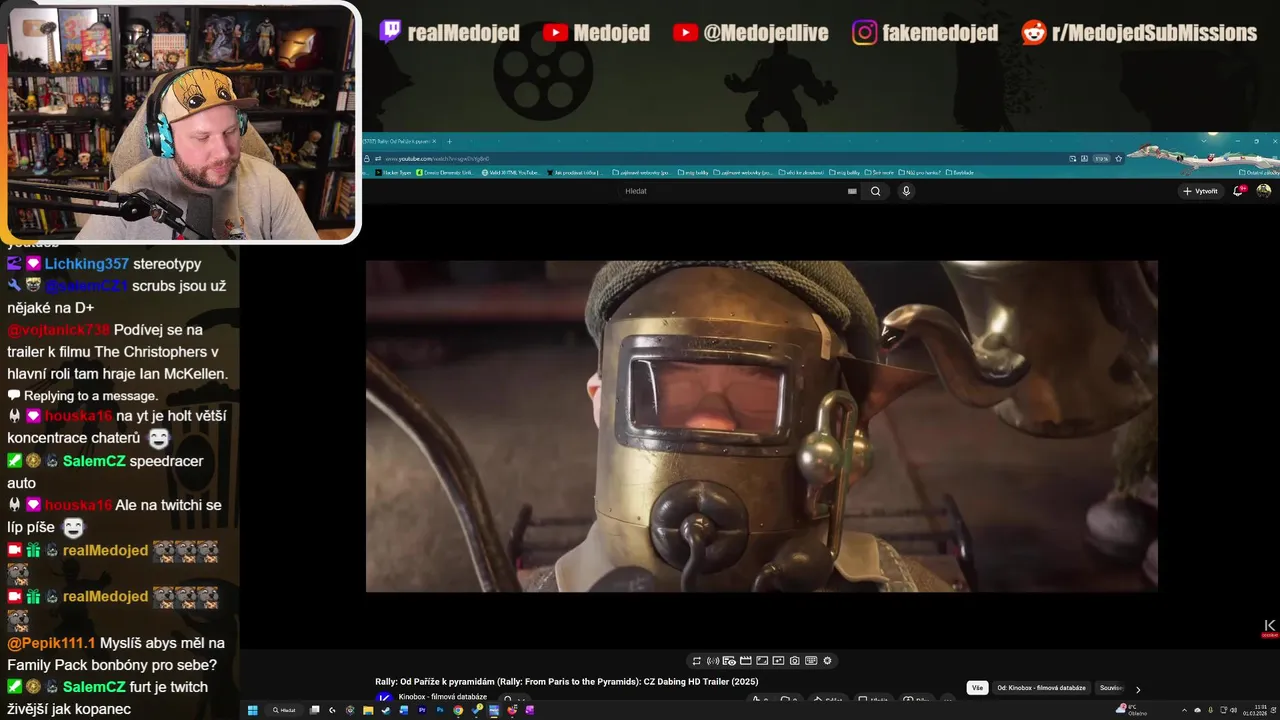Open enhancer settings gear icon
This screenshot has height=720, width=1280.
(827, 661)
